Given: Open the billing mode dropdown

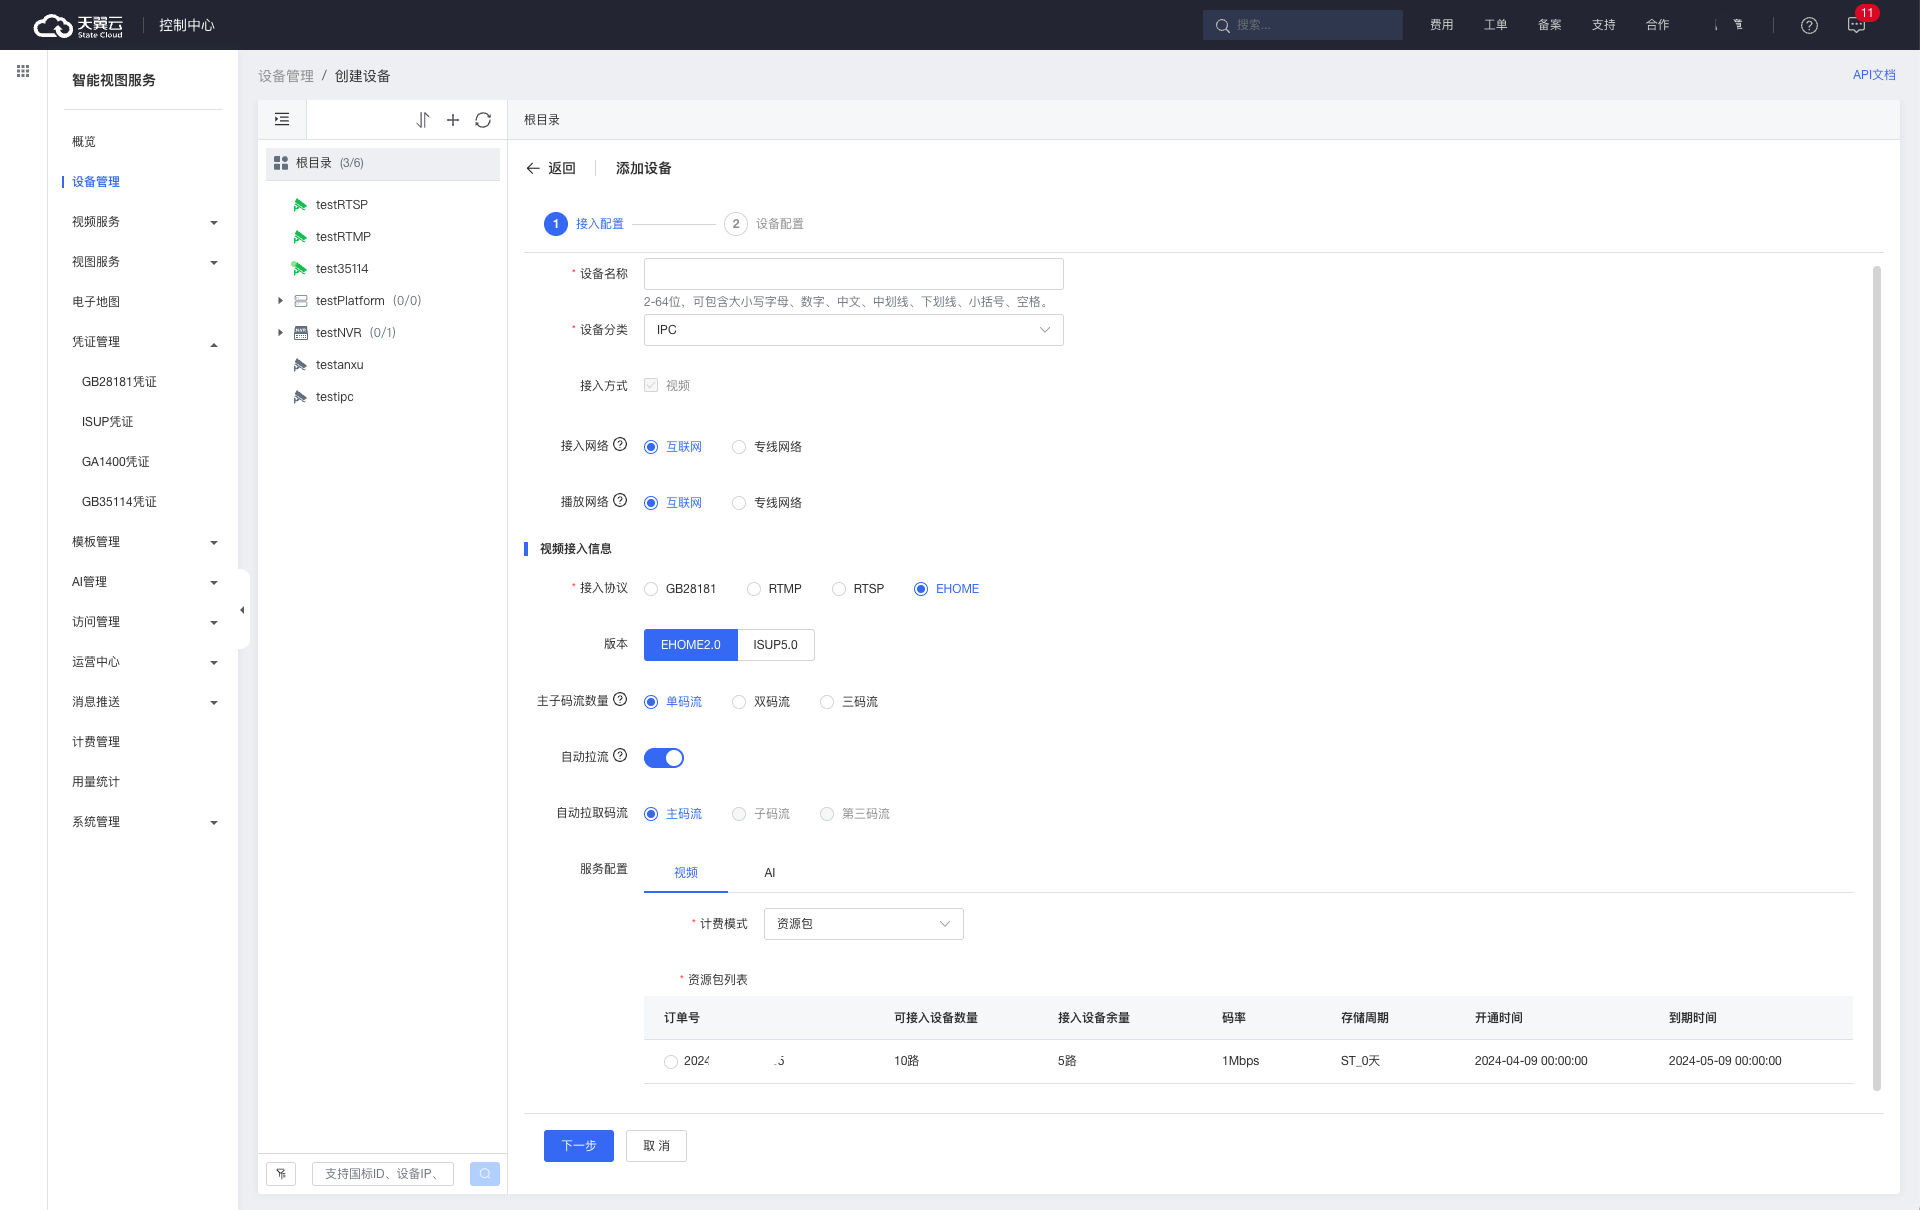Looking at the screenshot, I should [863, 924].
